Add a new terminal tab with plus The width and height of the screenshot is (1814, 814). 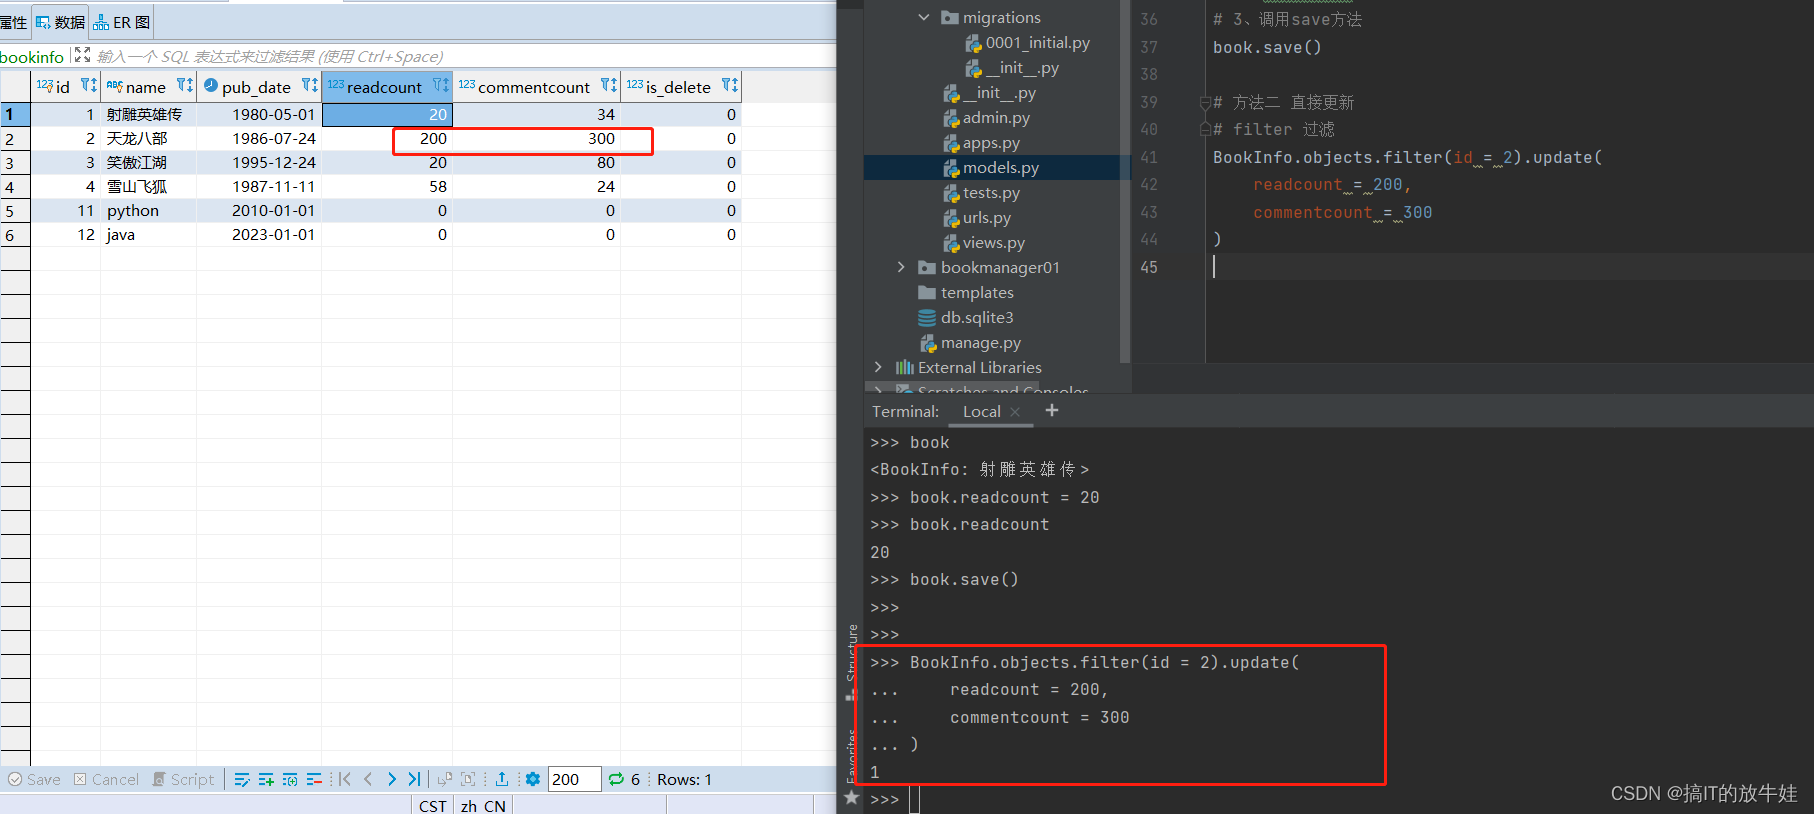tap(1051, 410)
